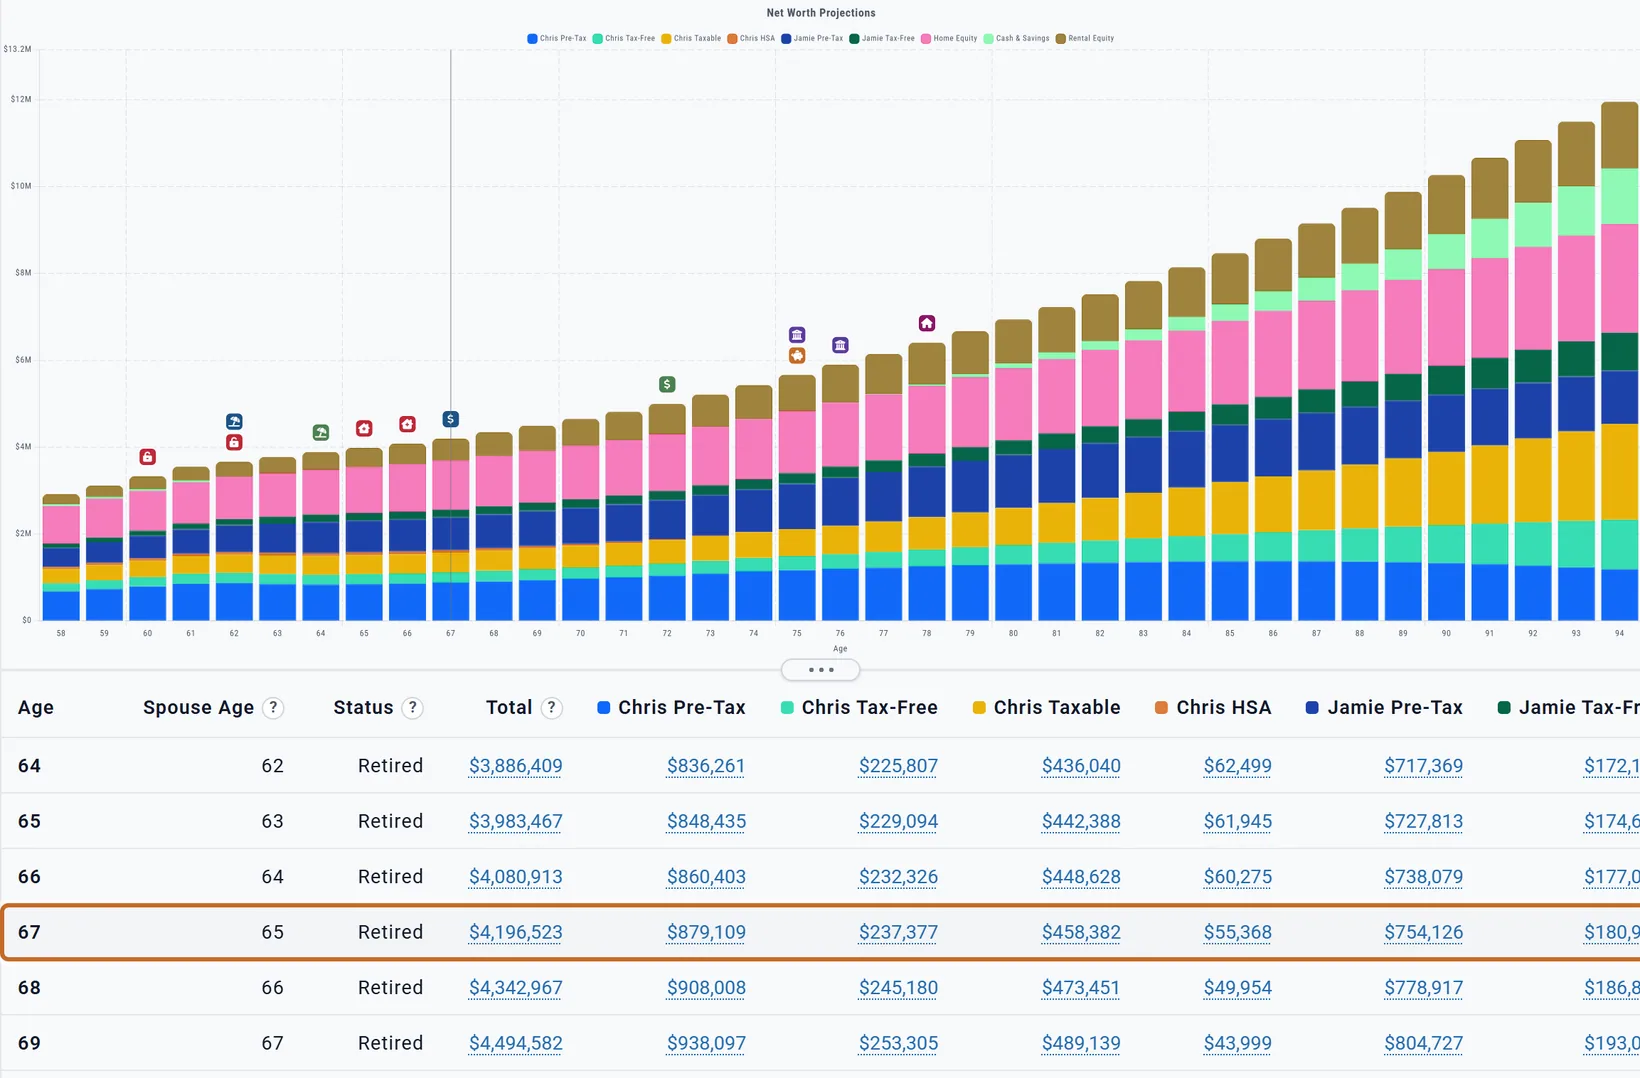Toggle Chris Taxable series in chart legend

[x=691, y=38]
